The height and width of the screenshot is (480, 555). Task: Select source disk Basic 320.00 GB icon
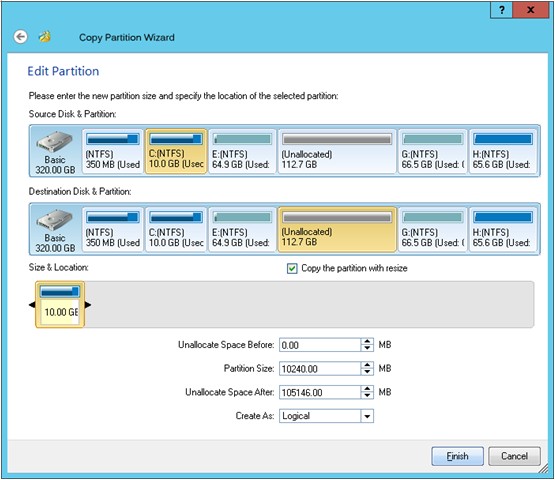pos(55,152)
